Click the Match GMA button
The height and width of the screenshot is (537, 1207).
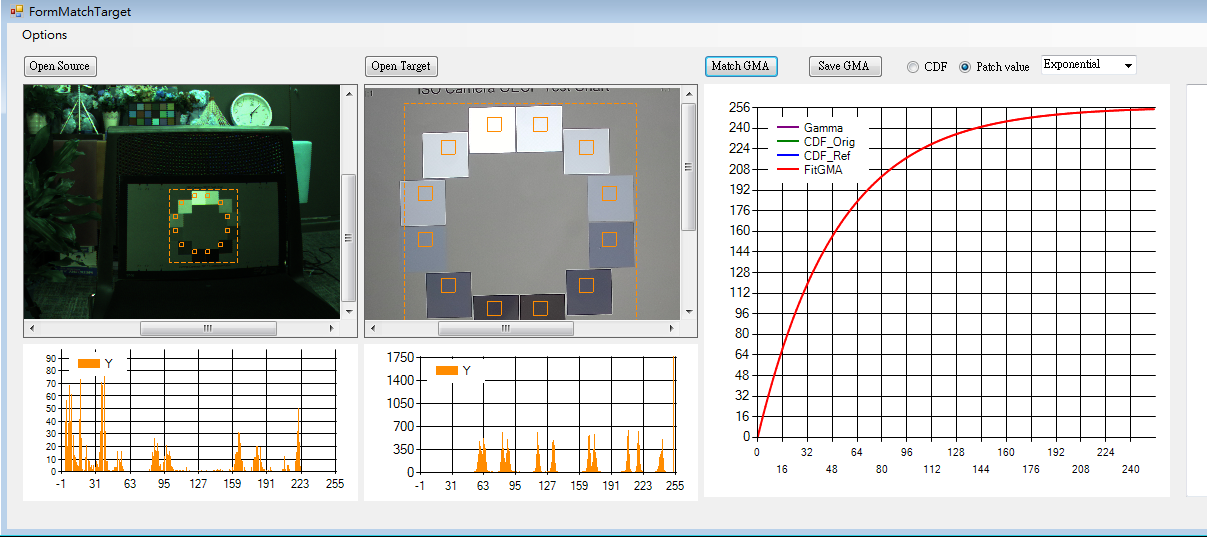(740, 66)
